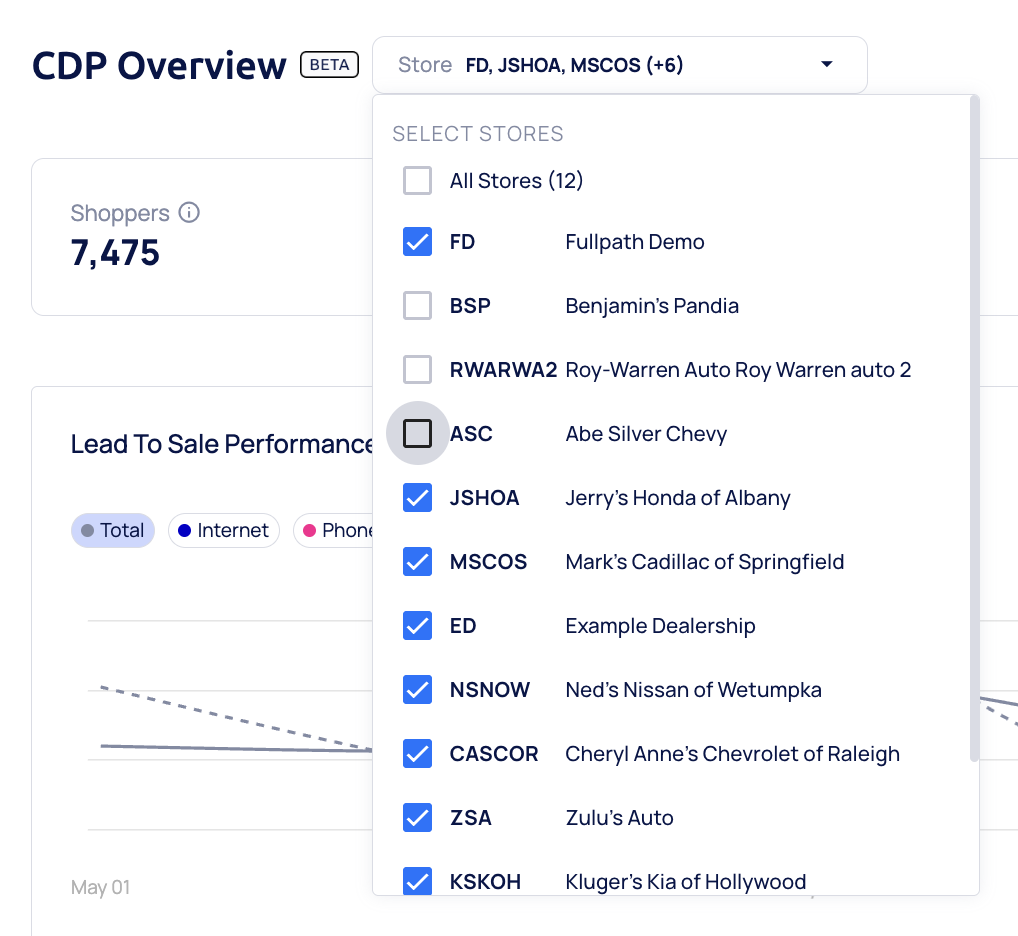This screenshot has height=936, width=1018.
Task: Uncheck the FD Fullpath Demo checkbox
Action: click(417, 242)
